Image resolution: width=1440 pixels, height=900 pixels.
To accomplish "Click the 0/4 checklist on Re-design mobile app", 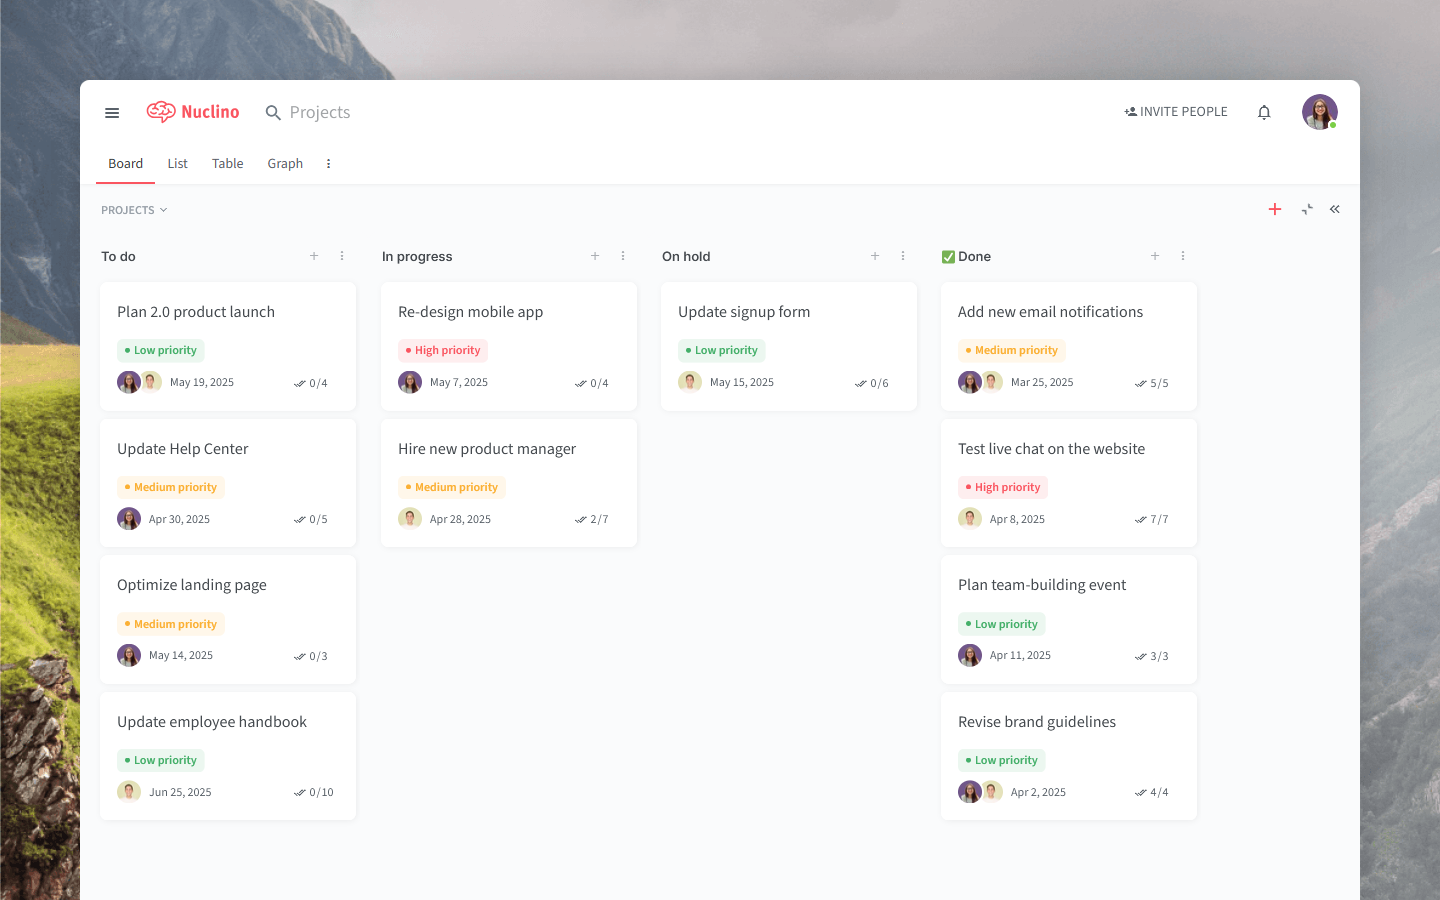I will [x=591, y=383].
